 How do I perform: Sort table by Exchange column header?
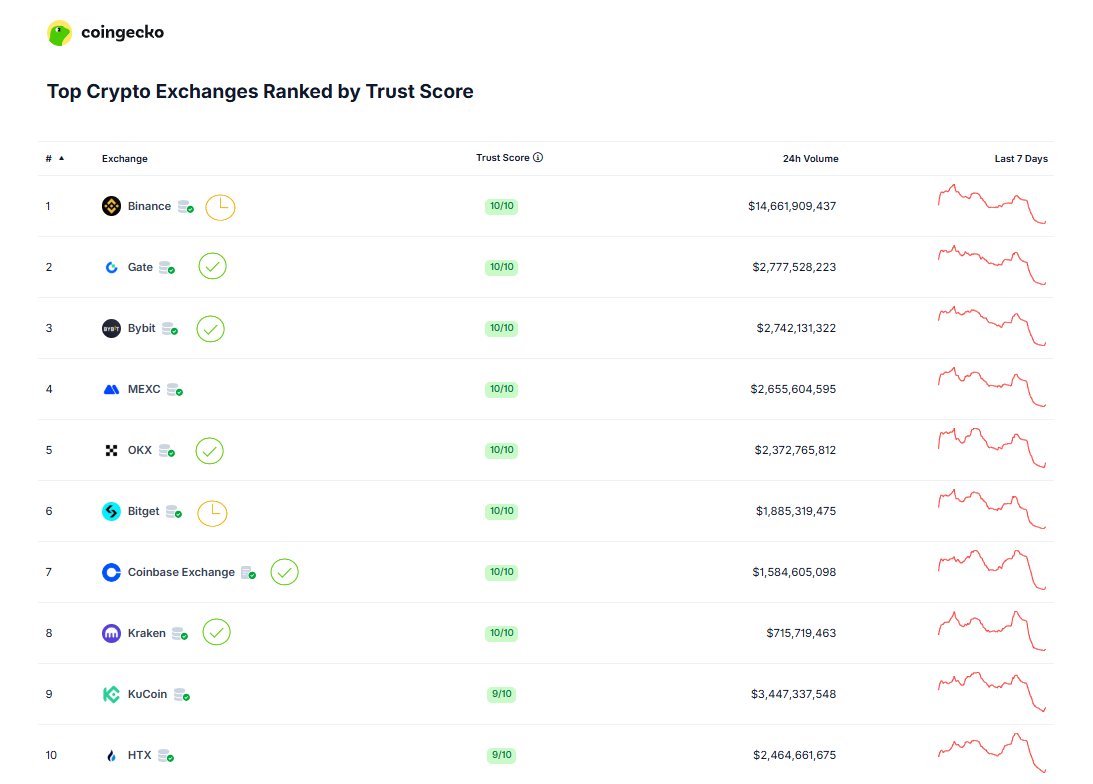(x=125, y=159)
